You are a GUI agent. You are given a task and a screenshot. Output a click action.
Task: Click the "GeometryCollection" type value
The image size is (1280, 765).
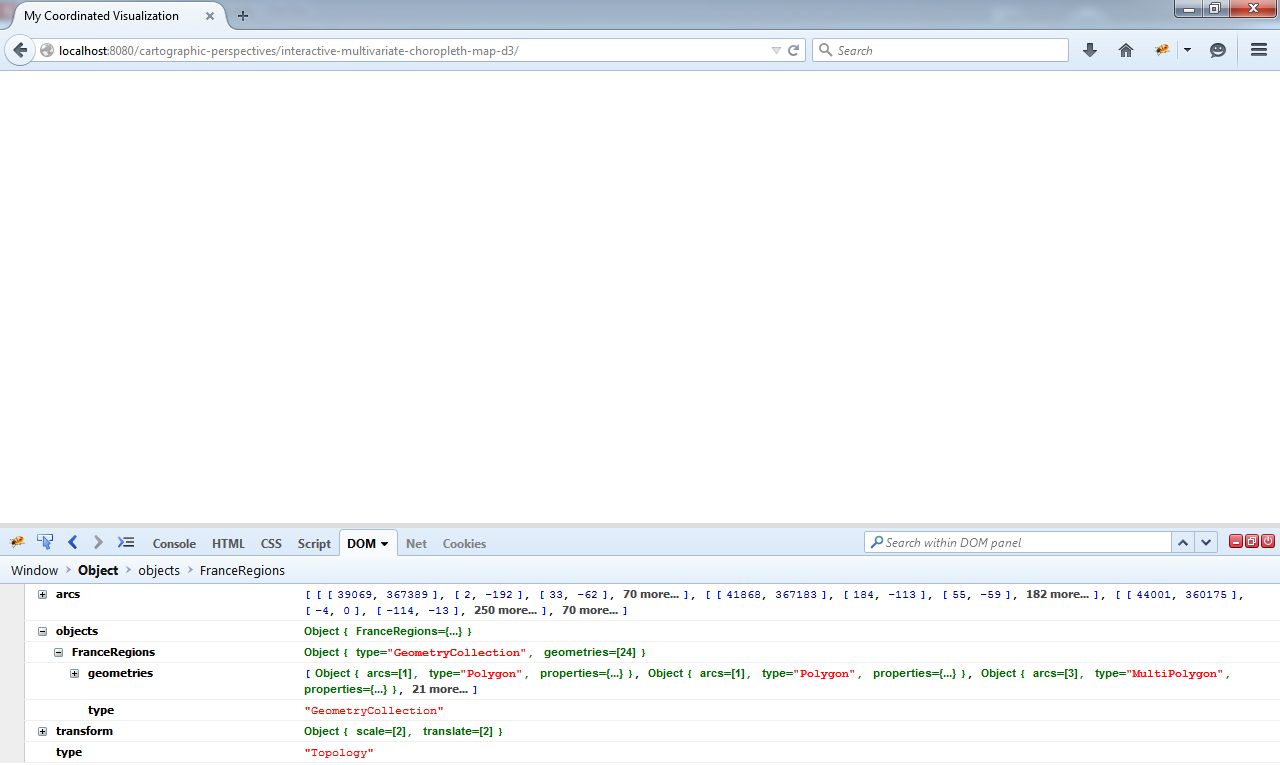(x=374, y=710)
